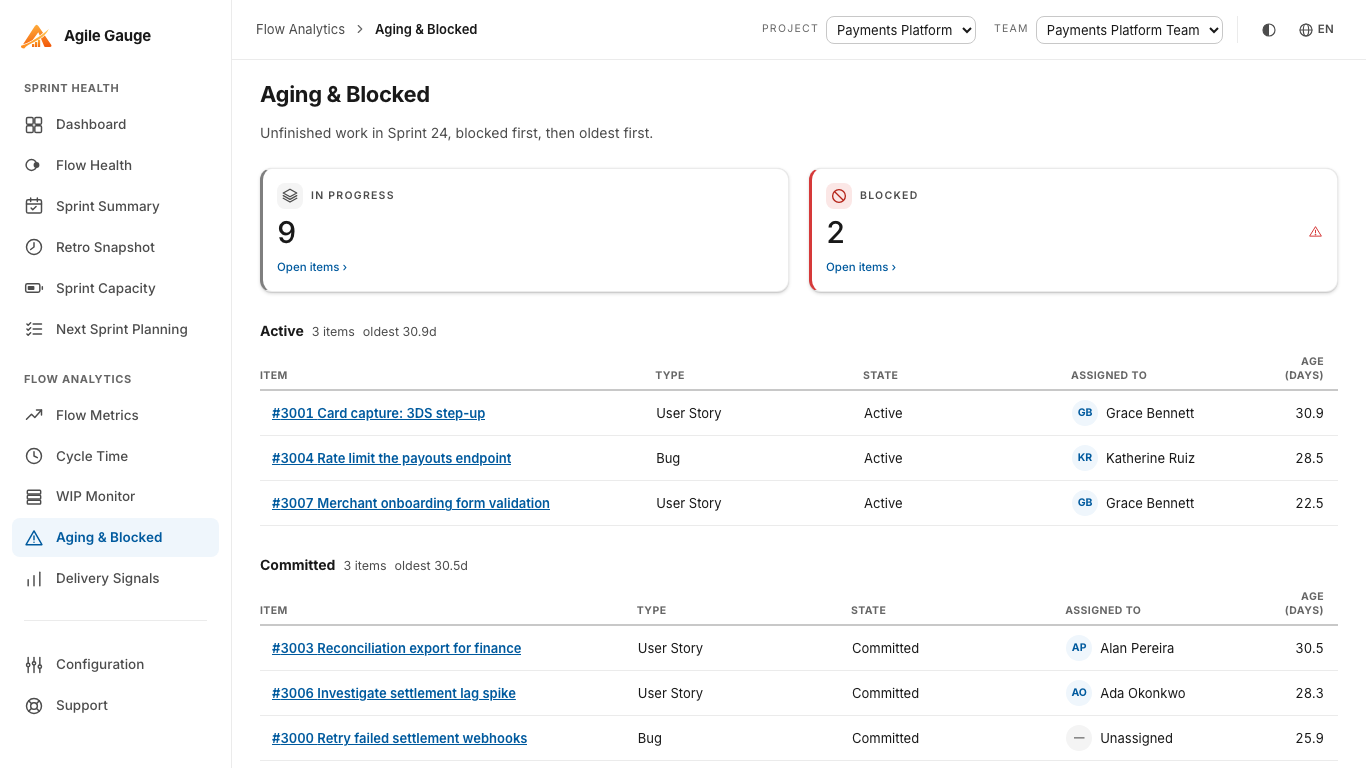Click the red warning triangle on Blocked card
1366x768 pixels.
click(x=1315, y=232)
